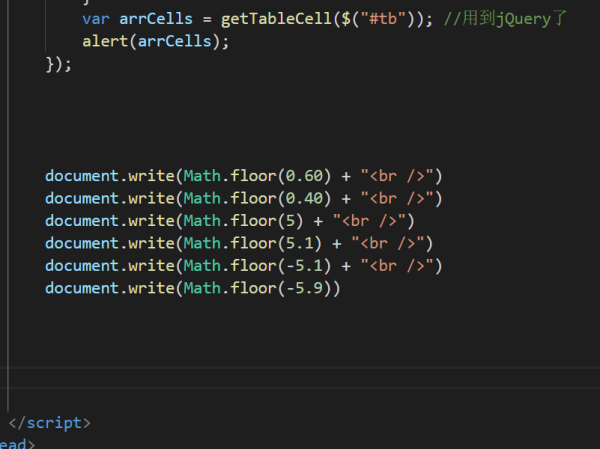The image size is (600, 449).
Task: Click the 0.60 number literal
Action: coord(305,176)
